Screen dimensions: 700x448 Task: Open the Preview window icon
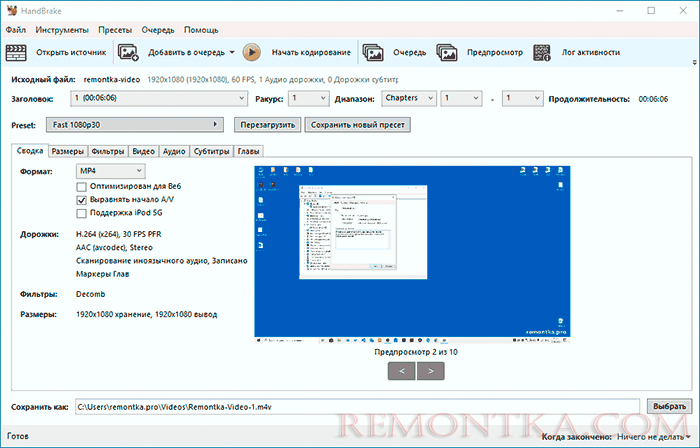[x=449, y=52]
